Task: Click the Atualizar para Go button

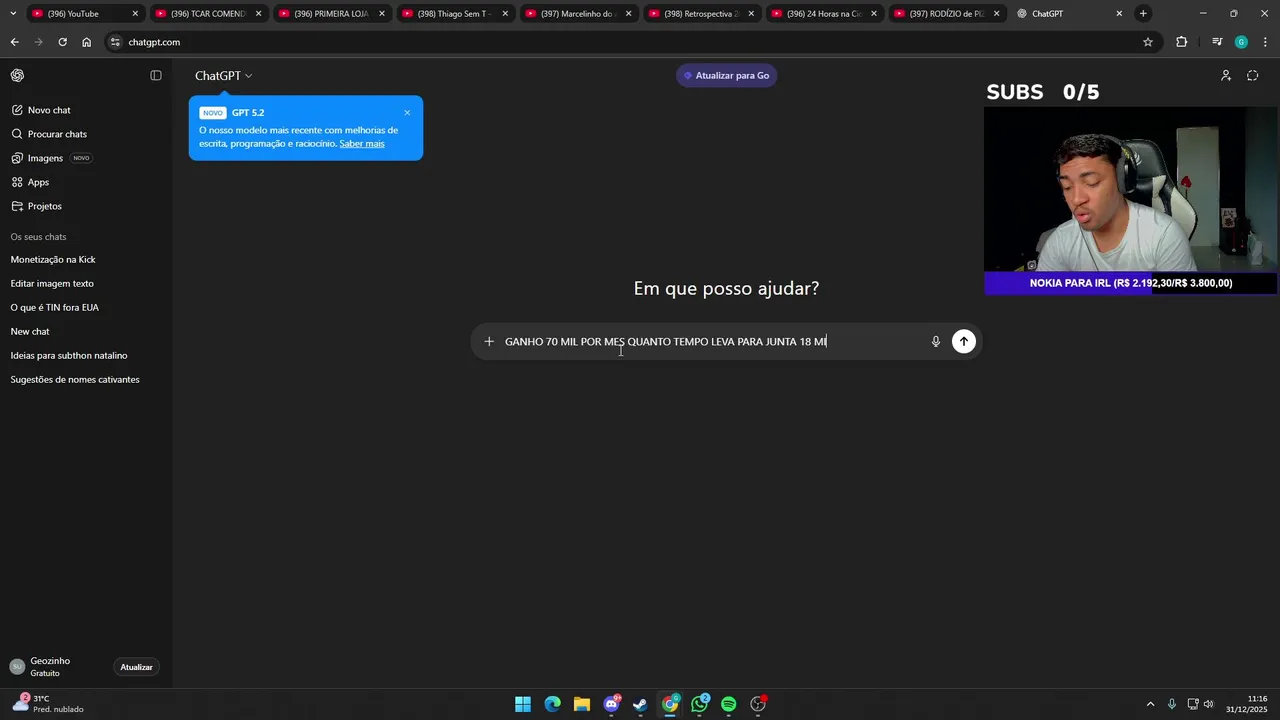Action: point(726,76)
